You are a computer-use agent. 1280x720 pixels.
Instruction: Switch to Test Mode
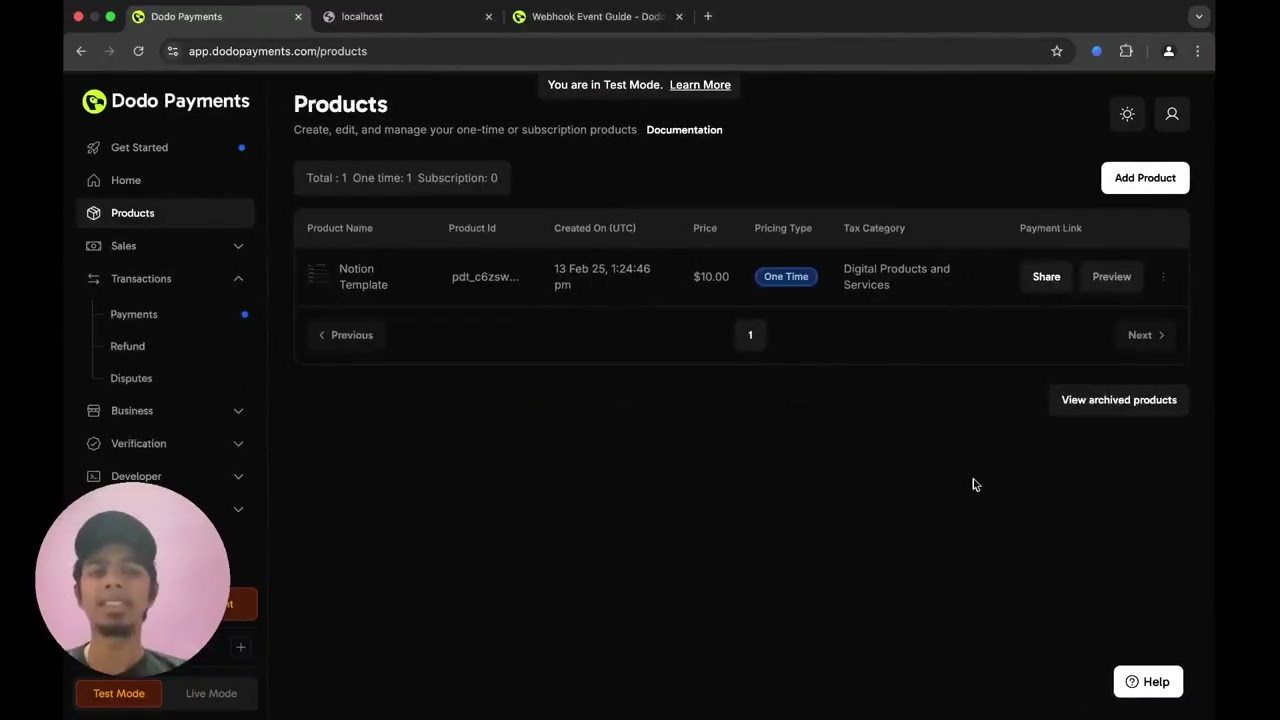tap(119, 693)
